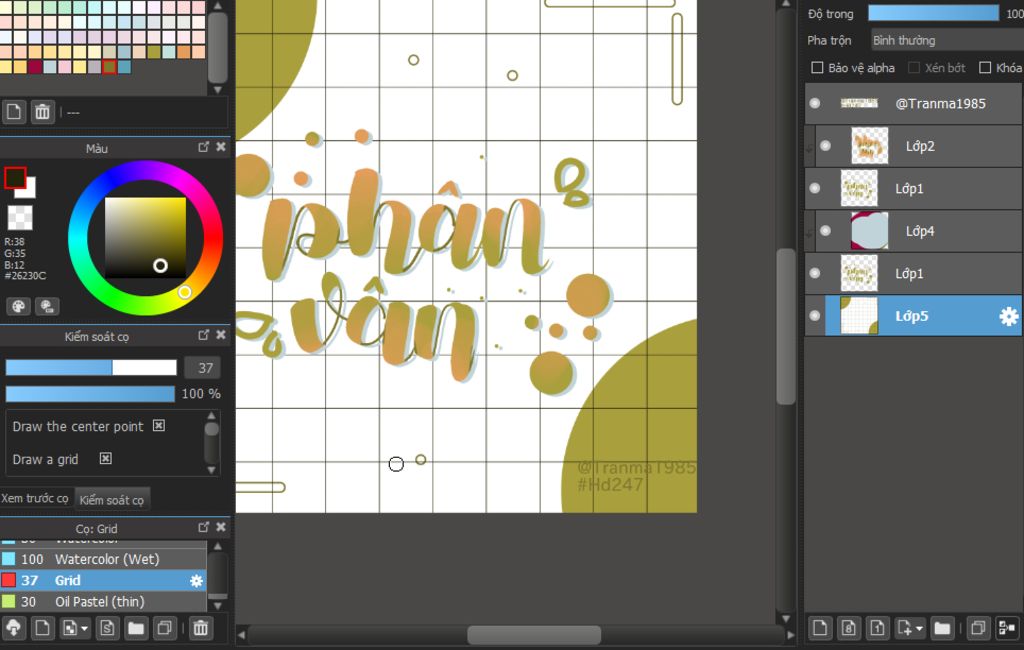
Task: Delete the selected brush with trash icon
Action: [x=200, y=628]
